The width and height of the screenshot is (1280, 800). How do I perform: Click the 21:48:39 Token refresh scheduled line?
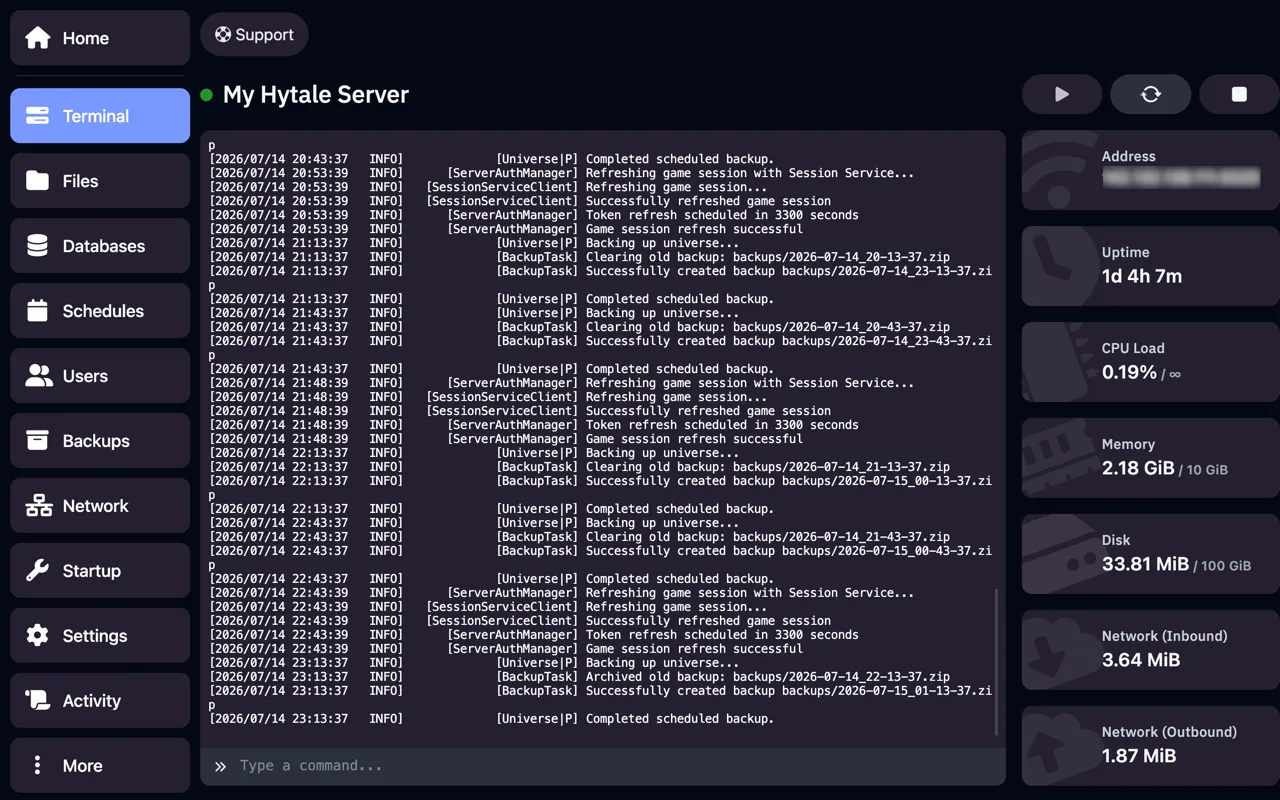coord(534,425)
